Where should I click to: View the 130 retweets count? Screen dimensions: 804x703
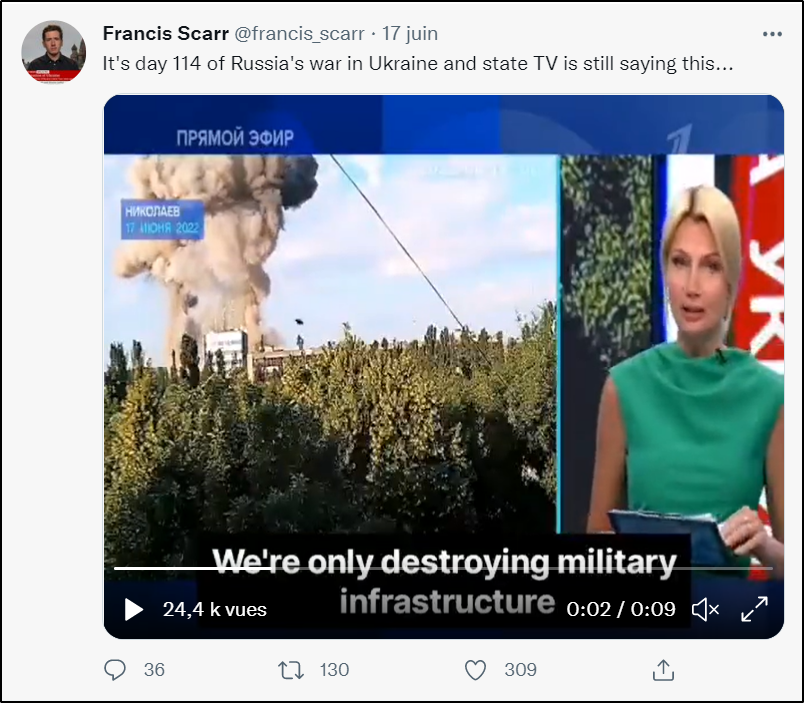coord(334,670)
